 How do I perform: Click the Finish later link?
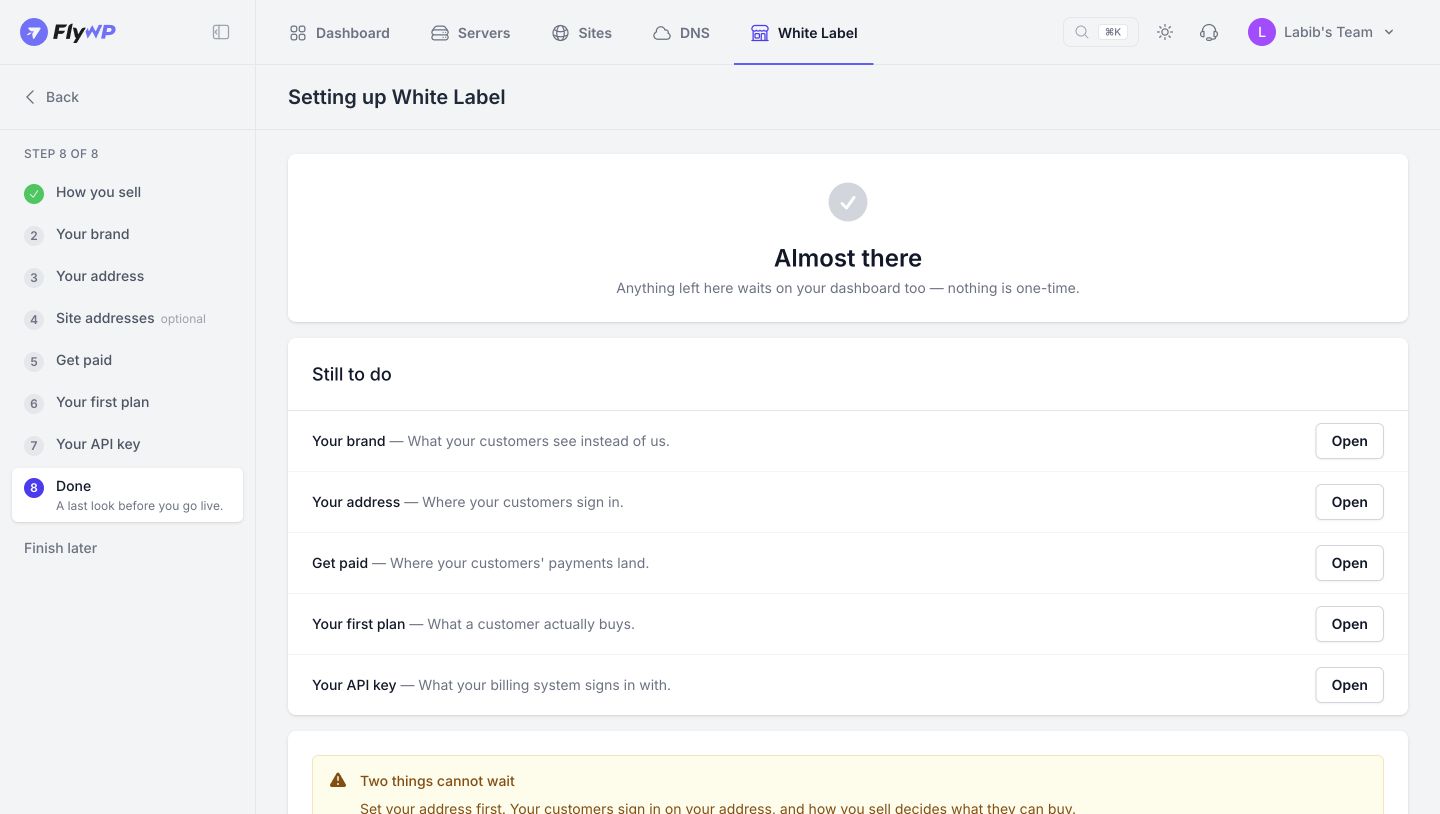pyautogui.click(x=60, y=548)
